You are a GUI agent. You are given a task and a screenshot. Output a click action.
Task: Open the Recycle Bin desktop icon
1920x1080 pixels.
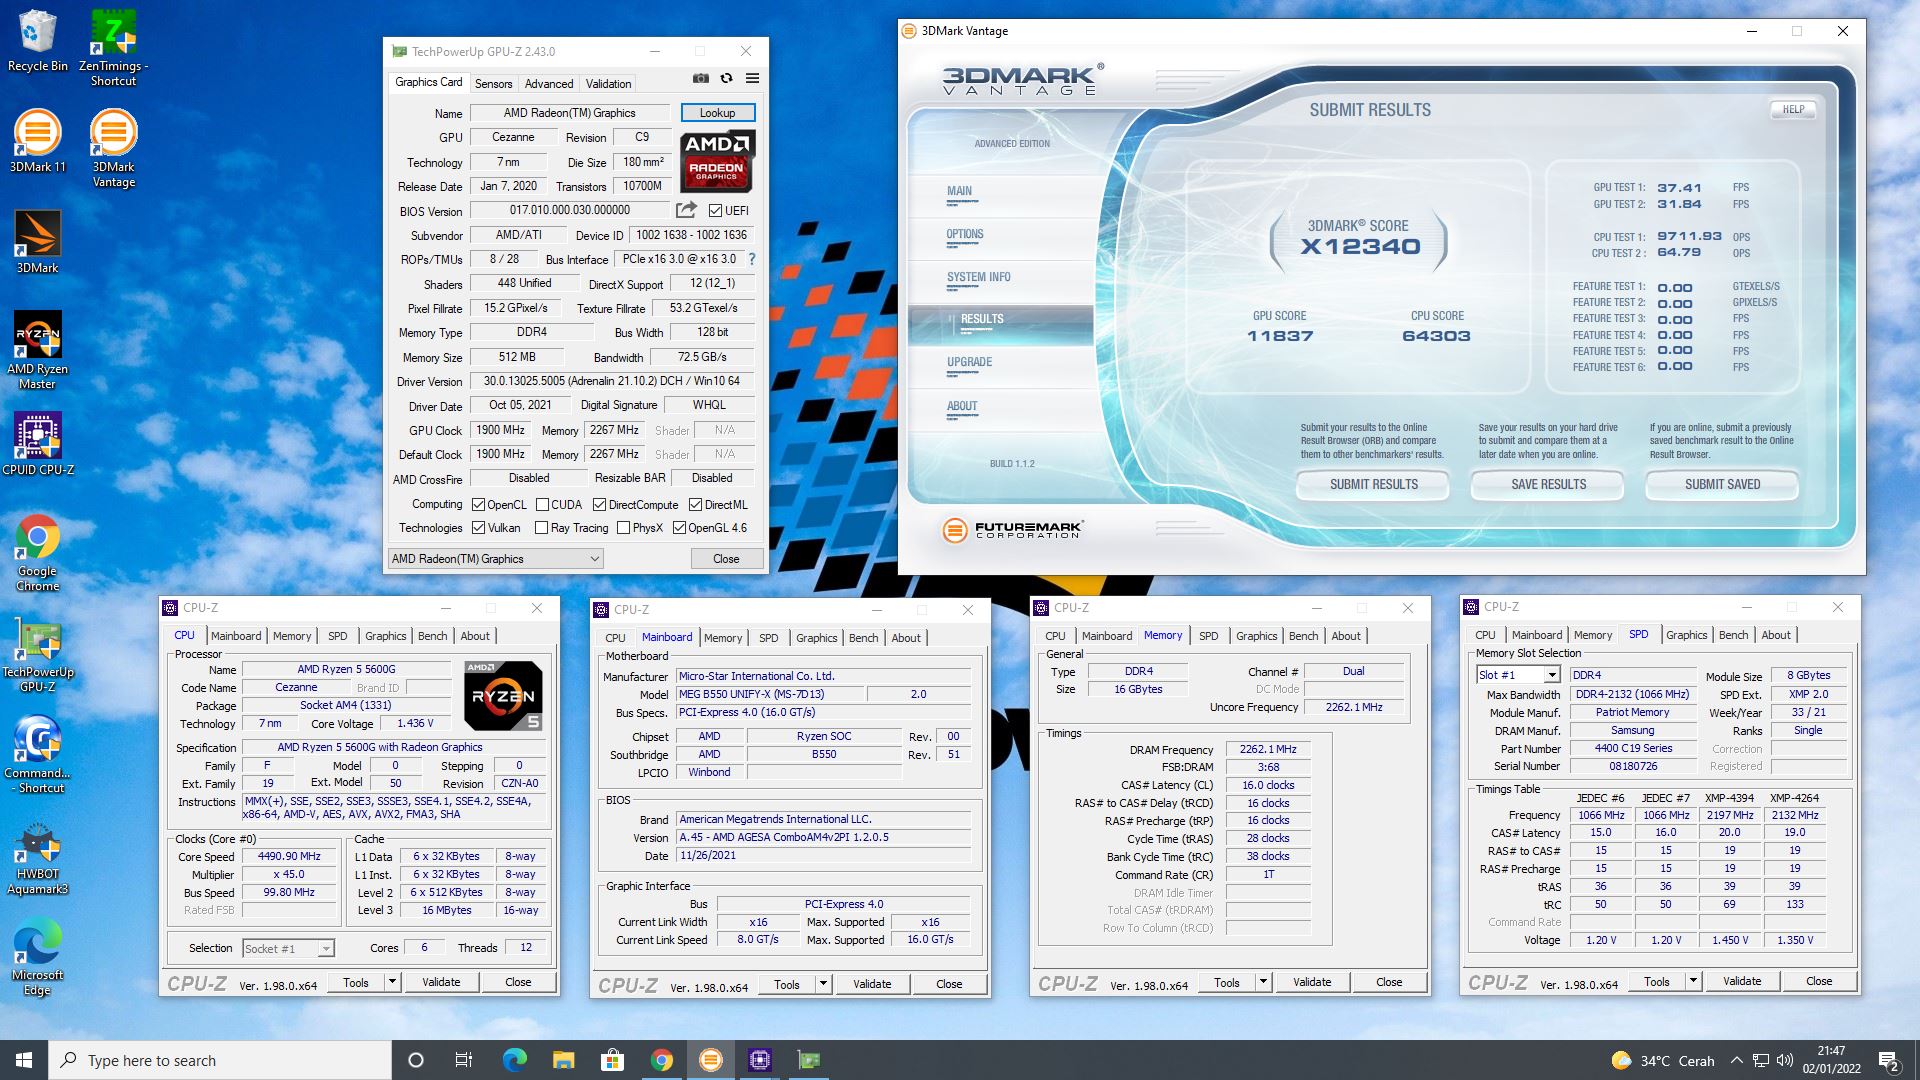pos(38,41)
